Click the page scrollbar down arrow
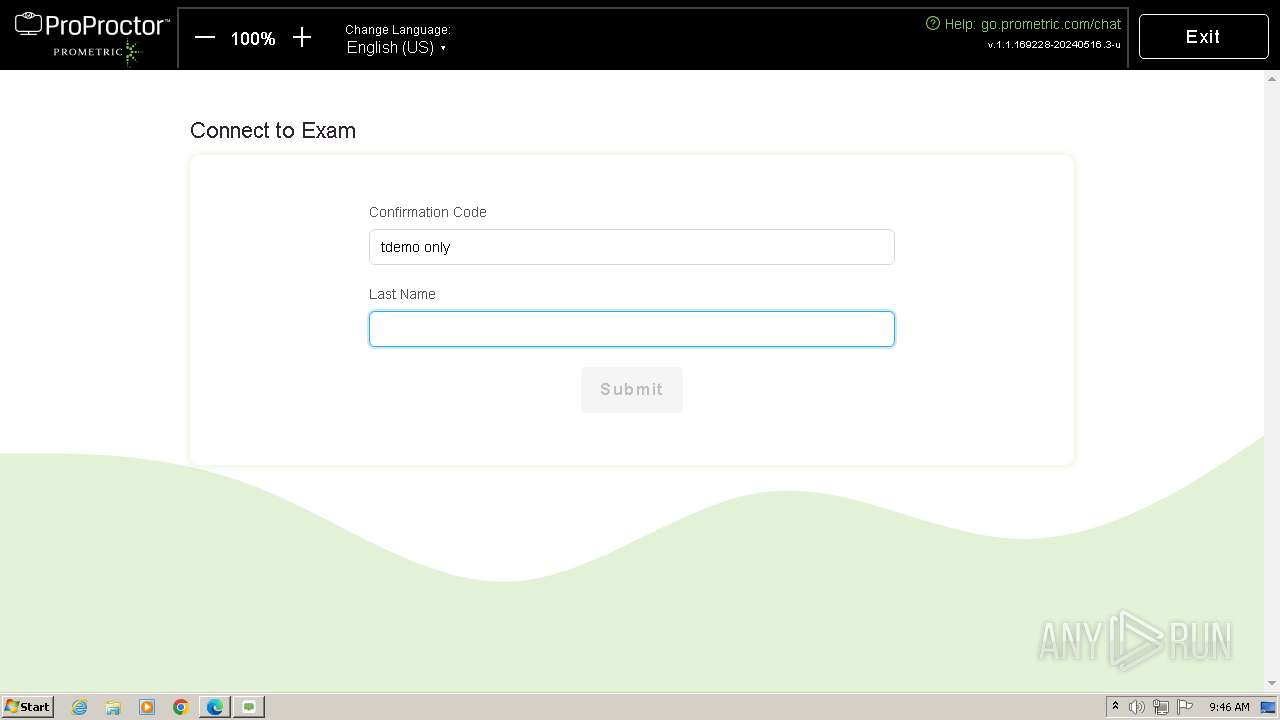1280x720 pixels. pyautogui.click(x=1272, y=684)
